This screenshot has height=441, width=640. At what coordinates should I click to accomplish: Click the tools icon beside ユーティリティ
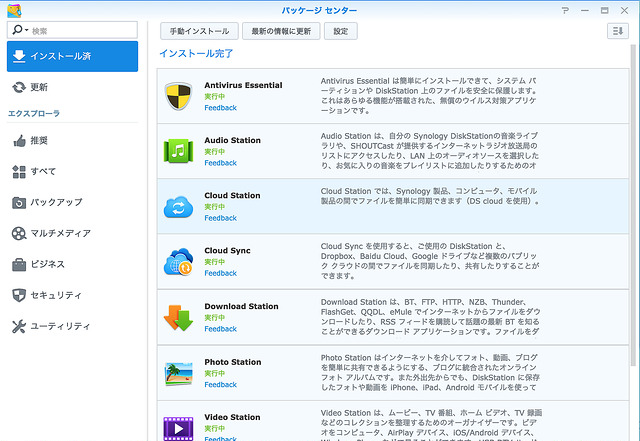19,326
